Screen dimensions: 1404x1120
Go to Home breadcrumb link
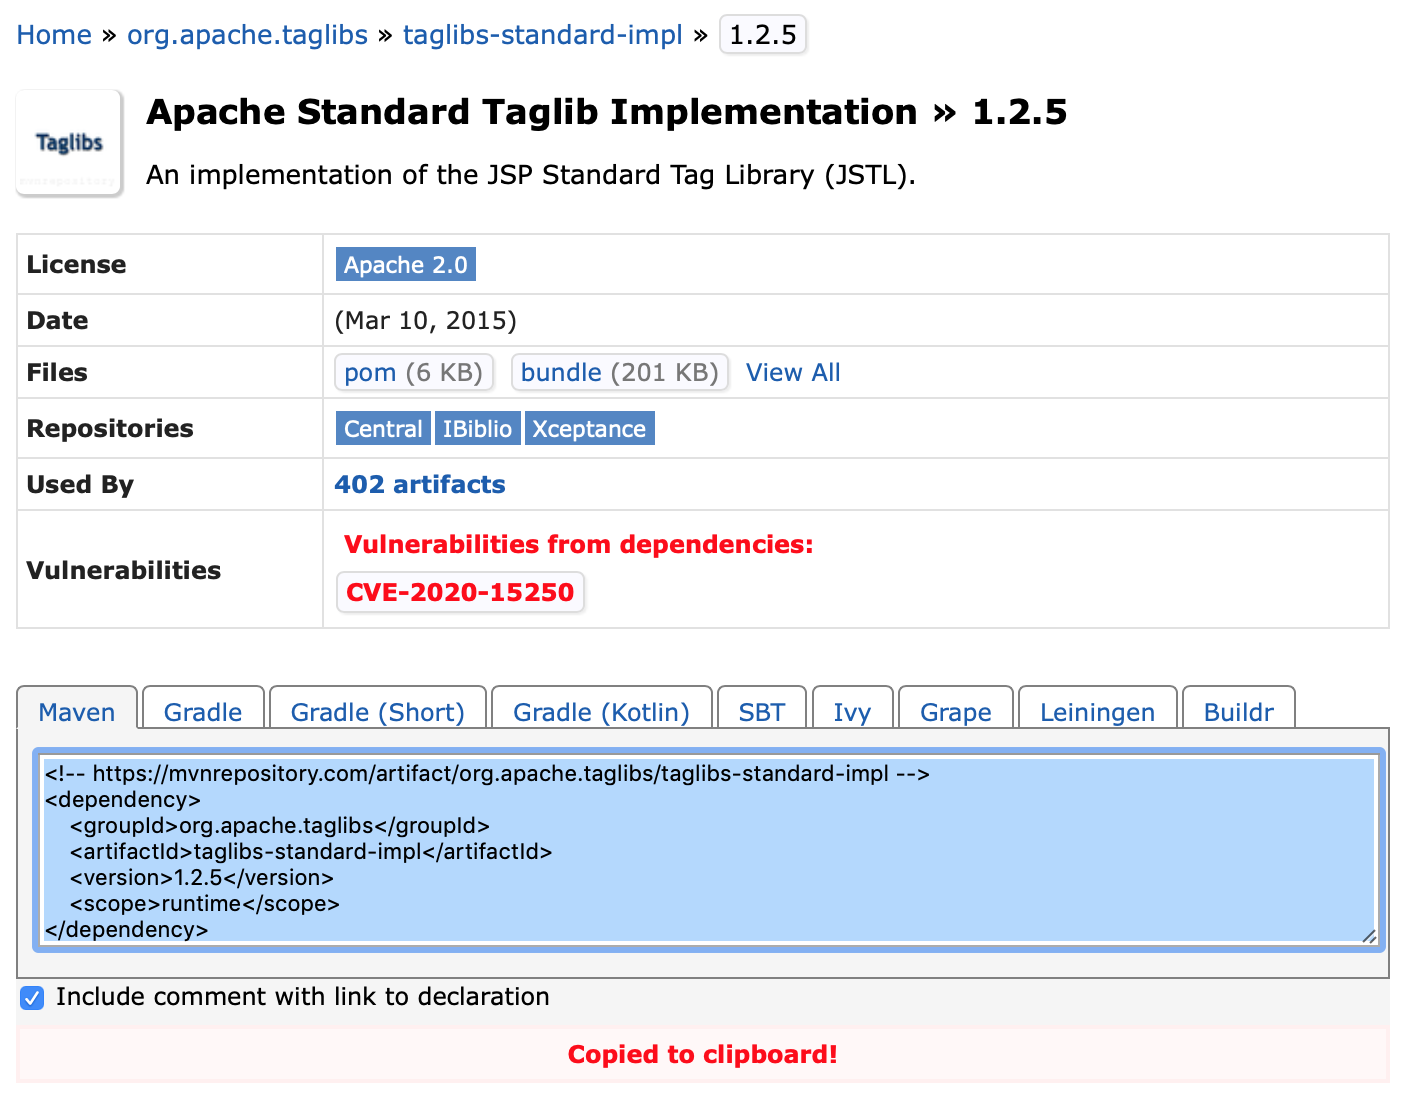[x=54, y=35]
